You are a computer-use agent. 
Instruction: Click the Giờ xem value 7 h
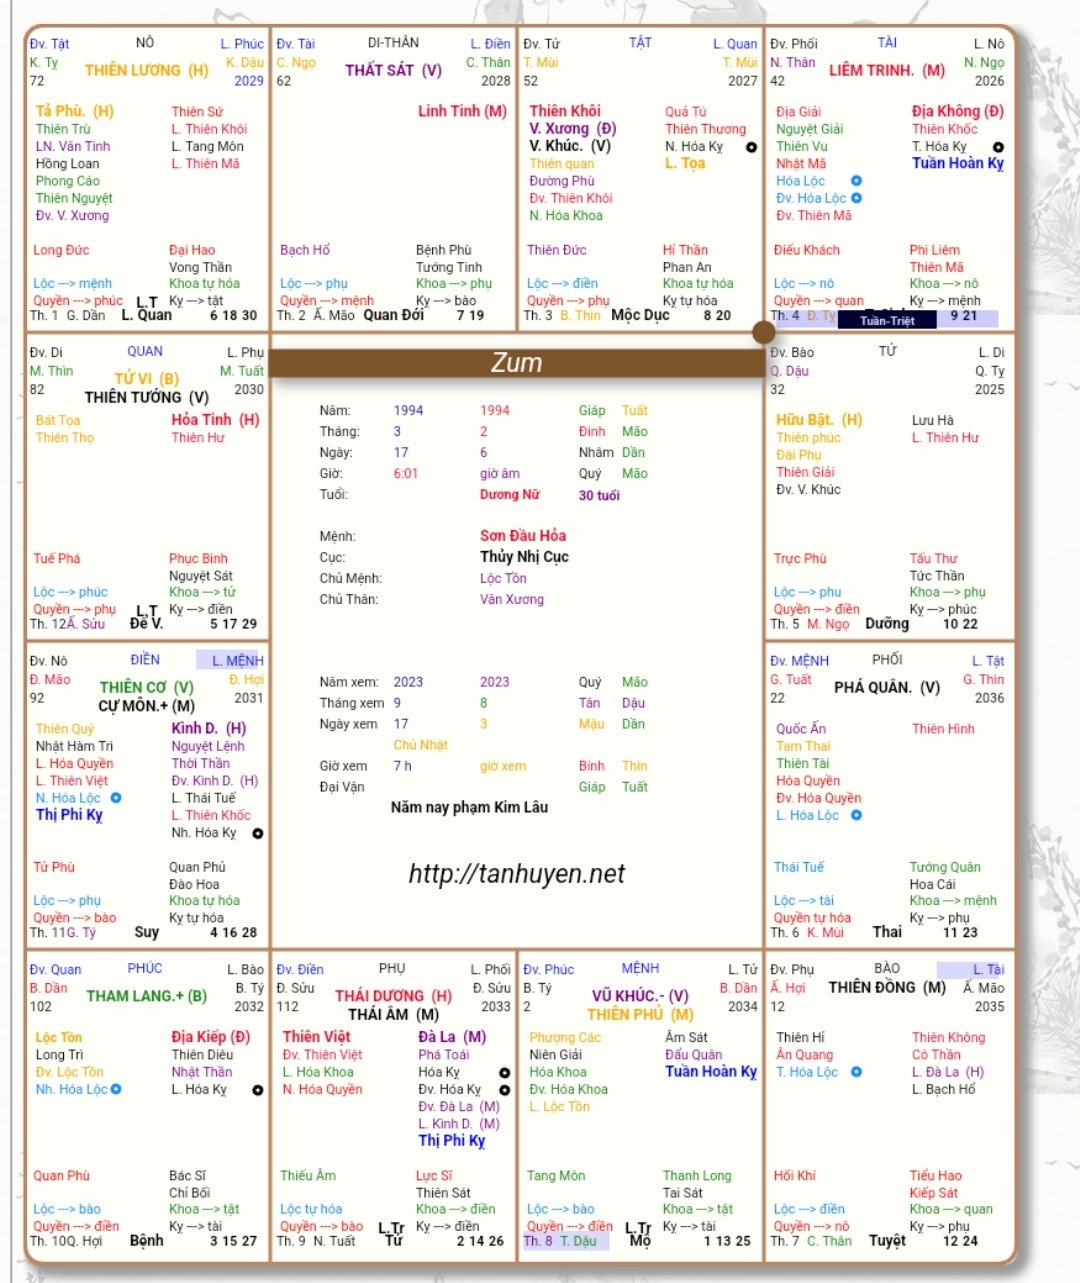(402, 766)
